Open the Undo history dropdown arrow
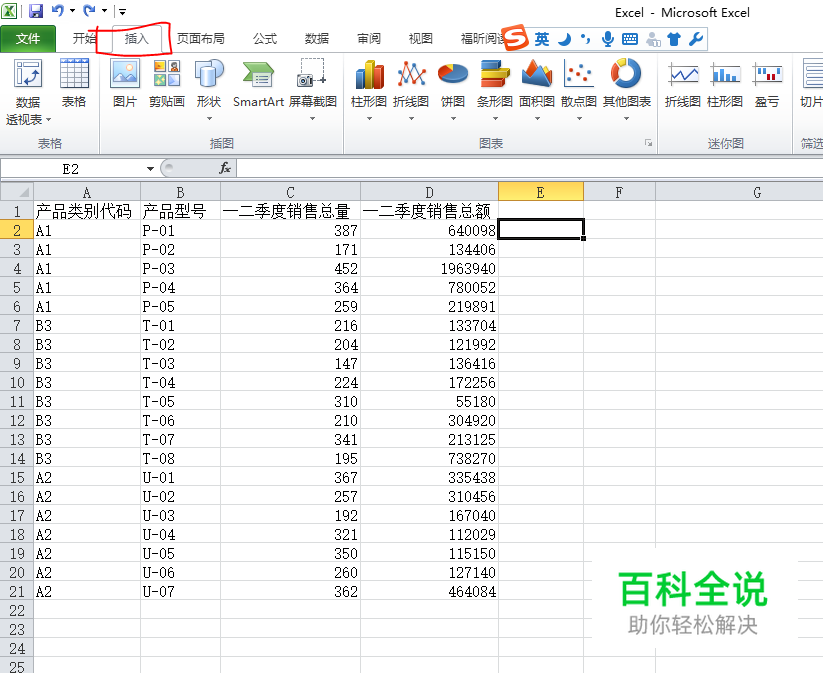Image resolution: width=823 pixels, height=673 pixels. coord(72,11)
